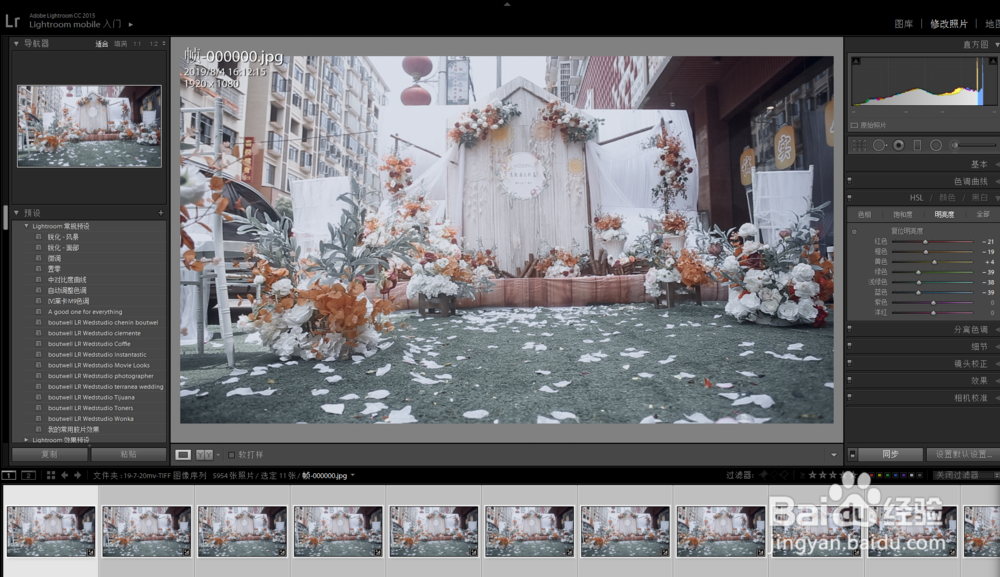Image resolution: width=1000 pixels, height=577 pixels.
Task: Toggle split toning 分离色调 panel switch
Action: click(849, 330)
